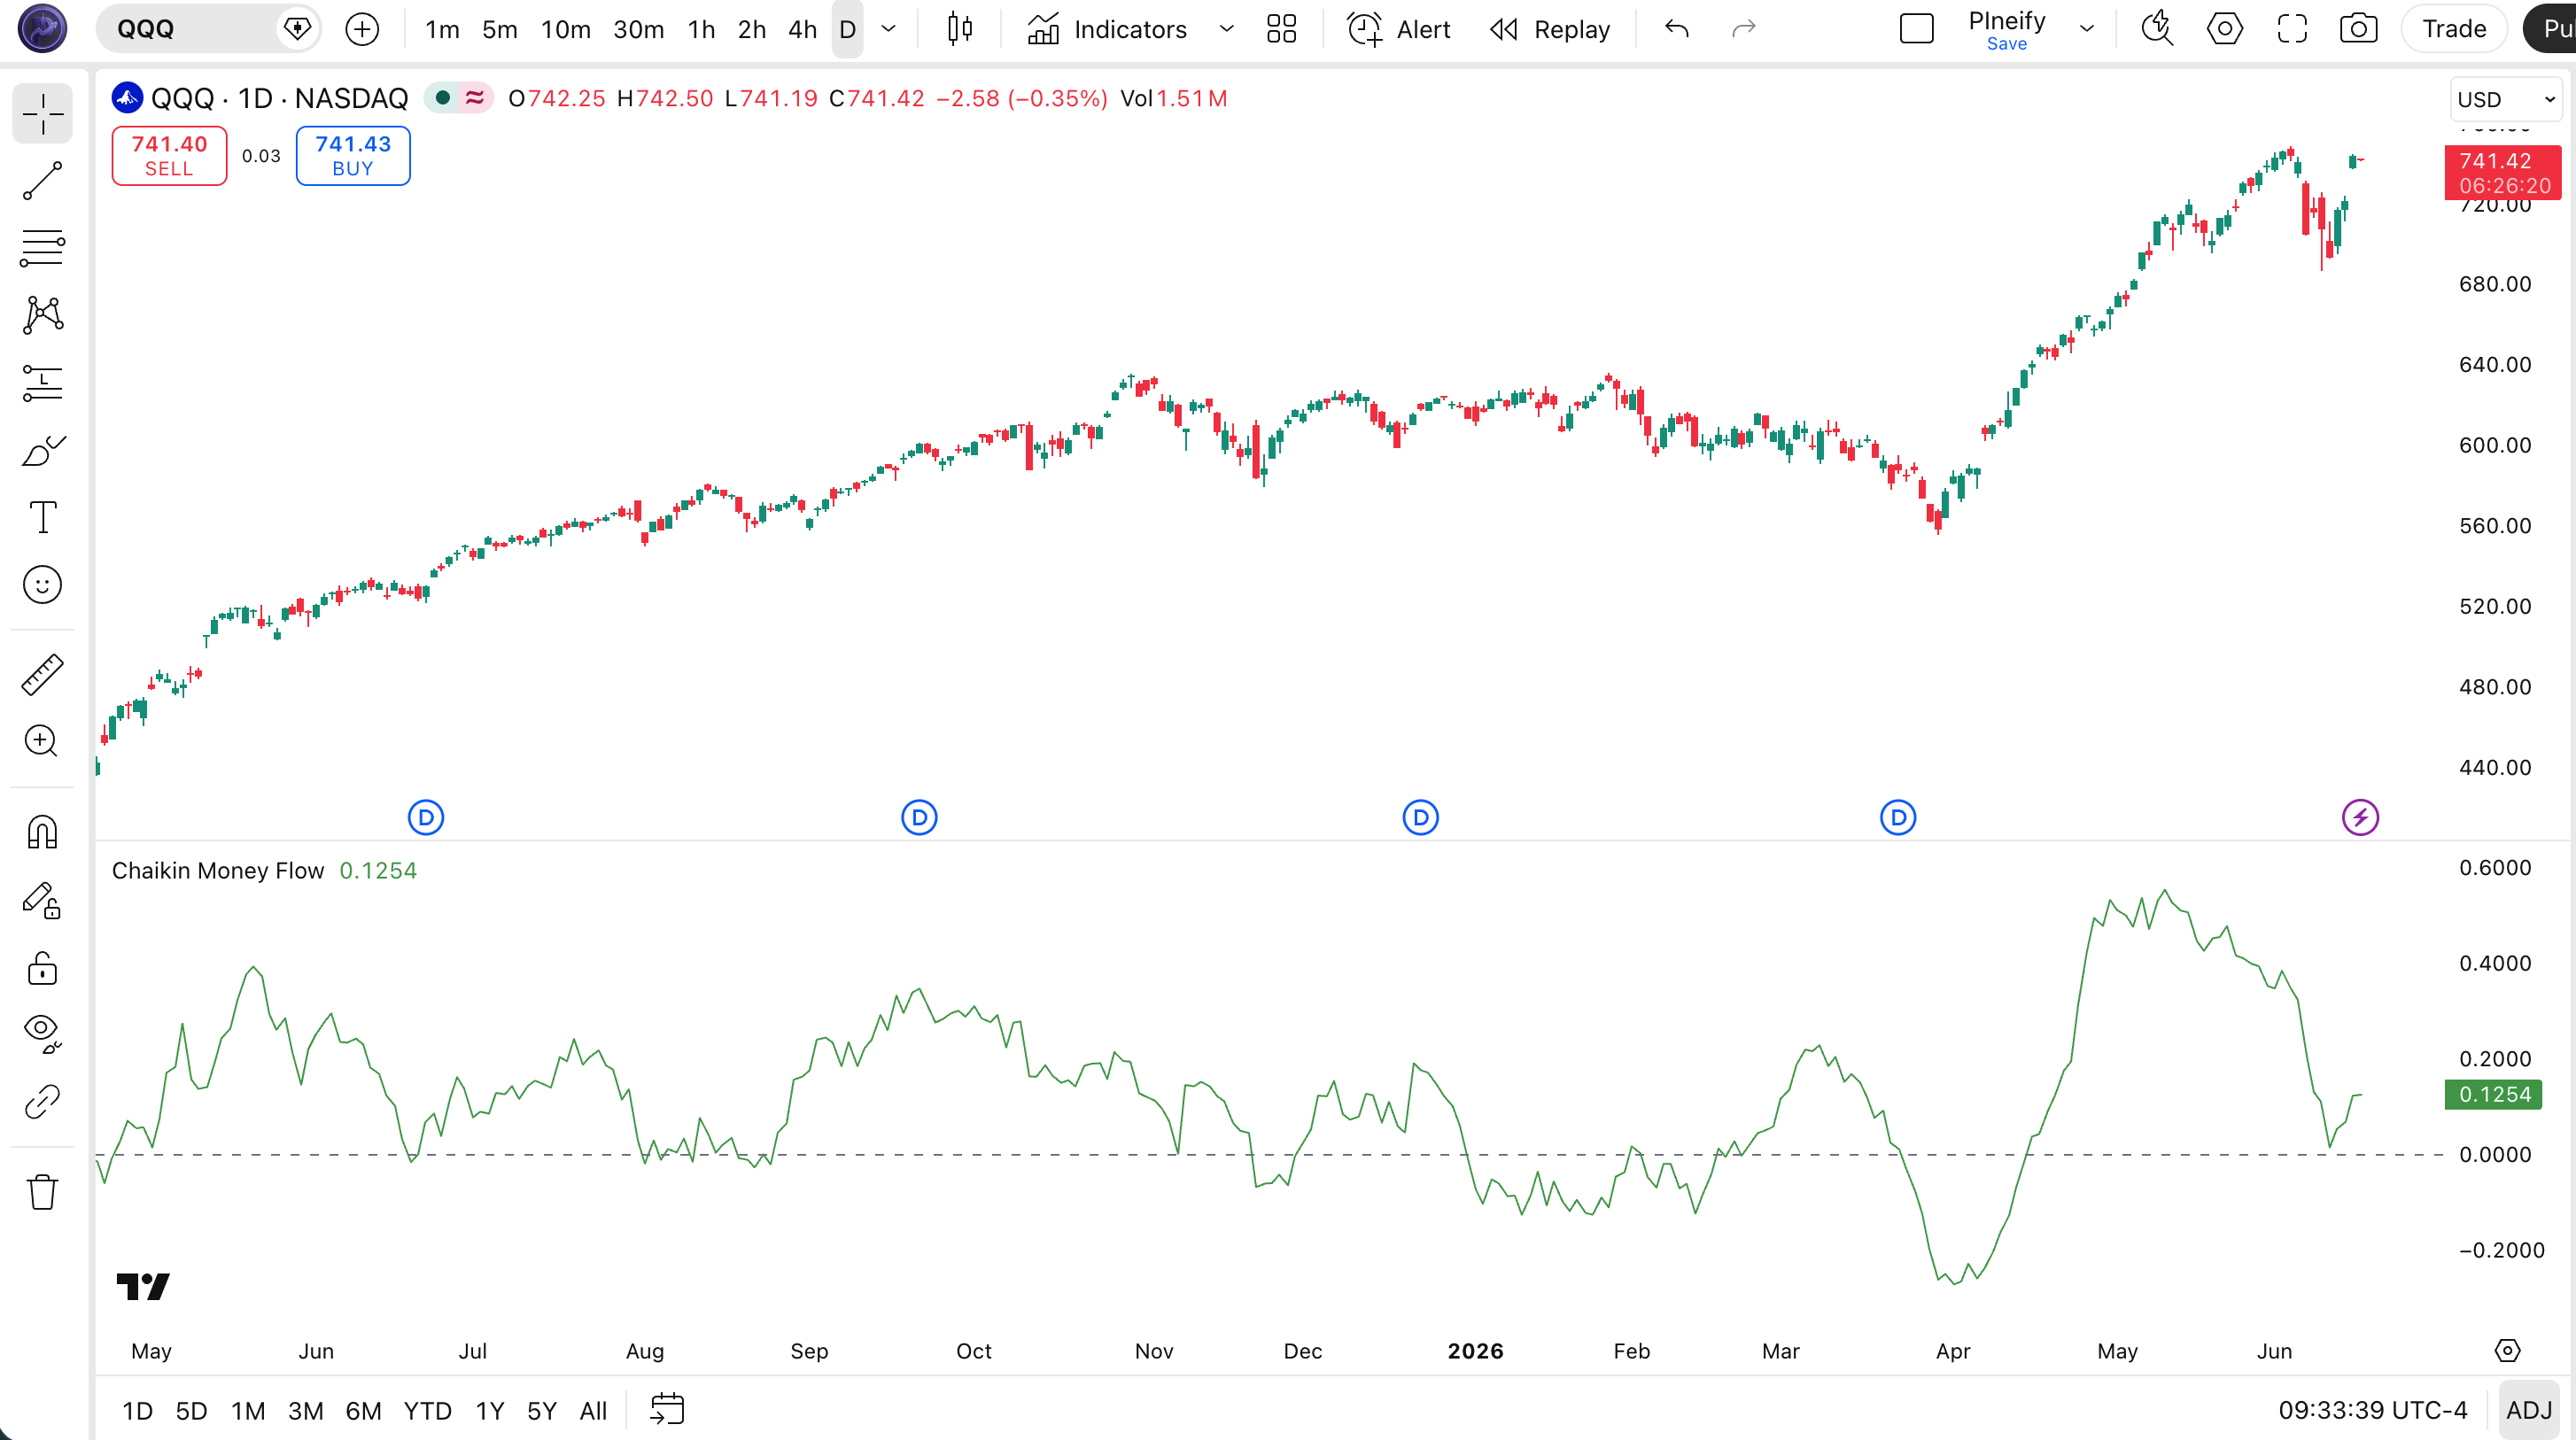
Task: Select the ruler measure tool
Action: [42, 675]
